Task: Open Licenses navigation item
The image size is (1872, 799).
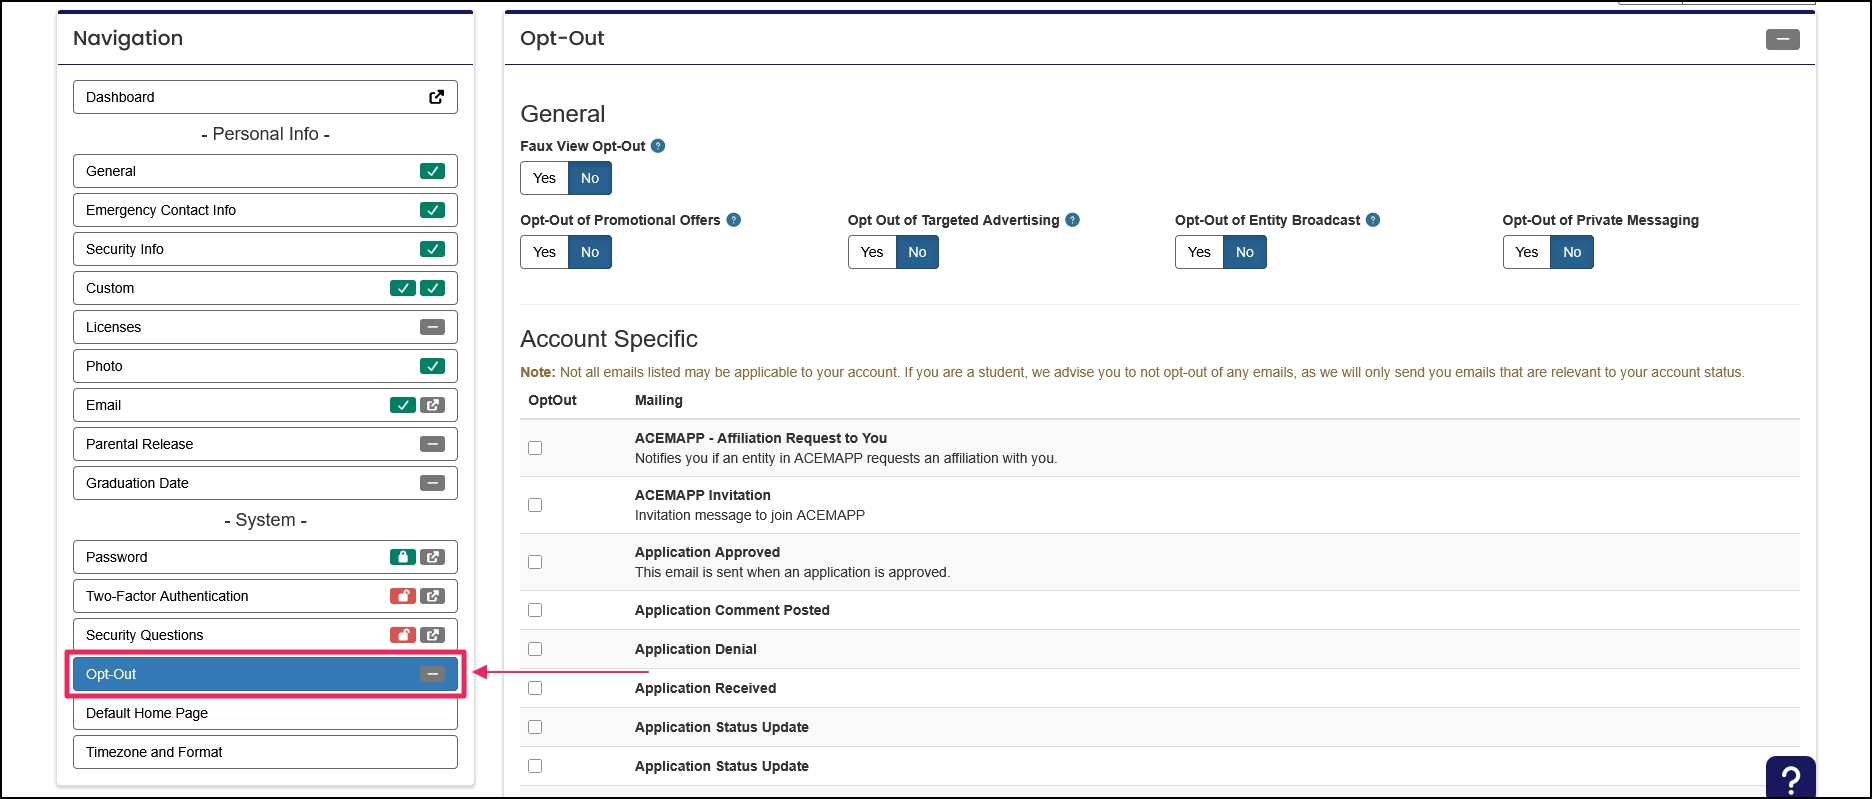Action: coord(265,327)
